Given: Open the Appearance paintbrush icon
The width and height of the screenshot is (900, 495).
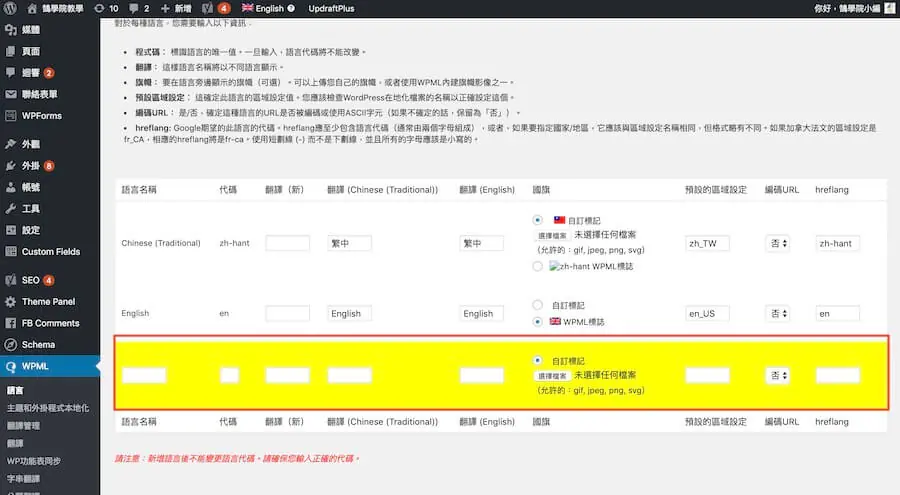Looking at the screenshot, I should [x=10, y=144].
